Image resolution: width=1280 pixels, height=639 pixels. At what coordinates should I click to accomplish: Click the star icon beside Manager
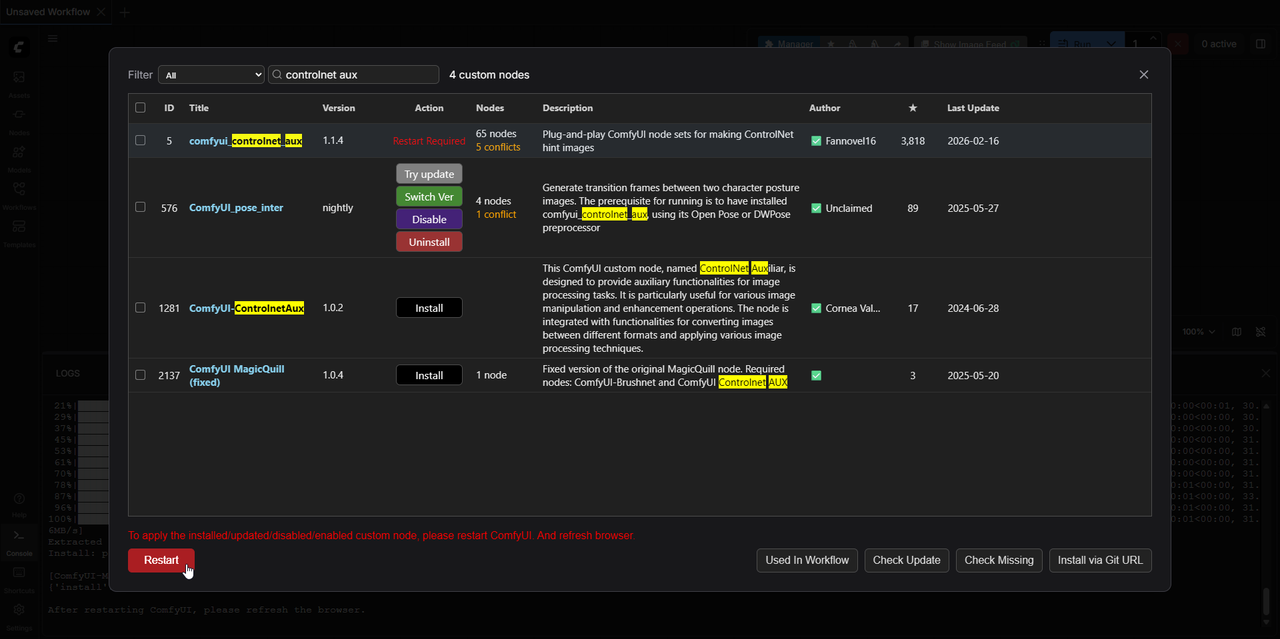click(x=830, y=44)
